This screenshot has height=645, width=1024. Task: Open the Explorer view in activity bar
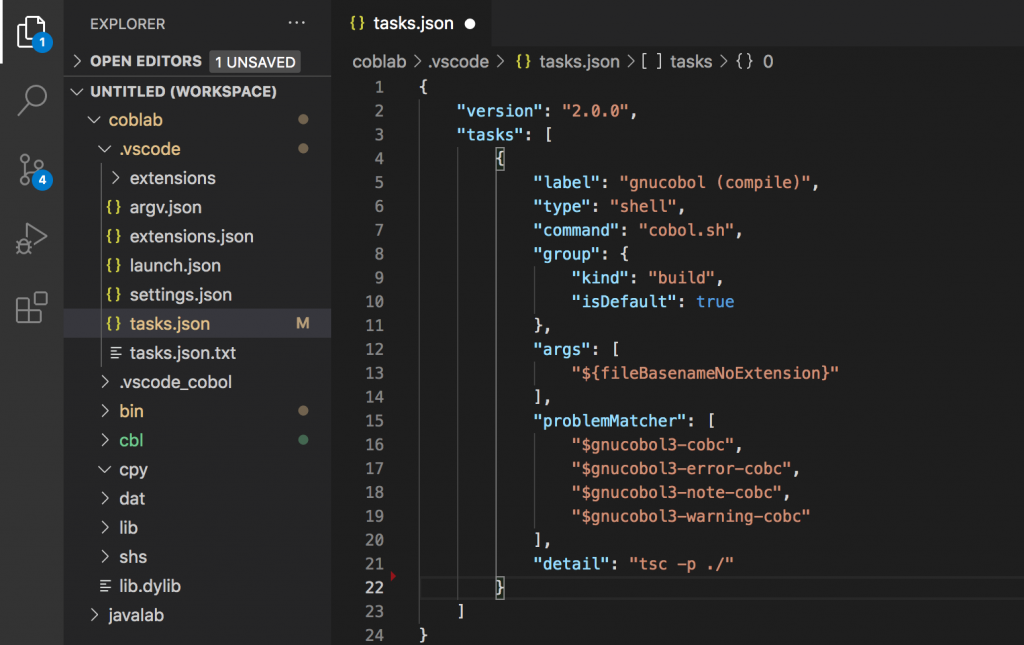click(32, 31)
